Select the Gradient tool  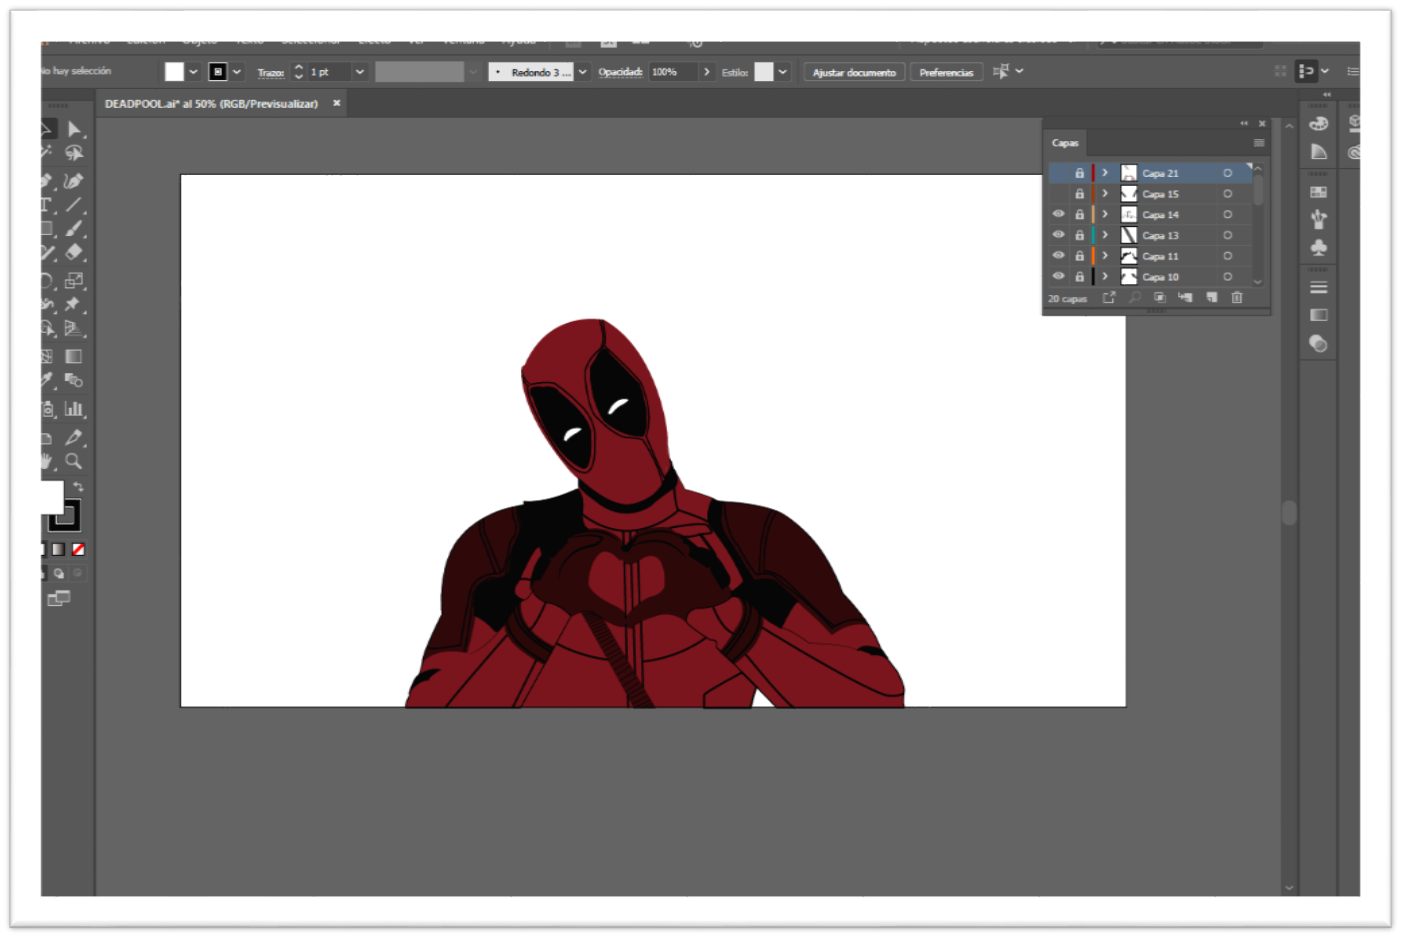click(74, 356)
